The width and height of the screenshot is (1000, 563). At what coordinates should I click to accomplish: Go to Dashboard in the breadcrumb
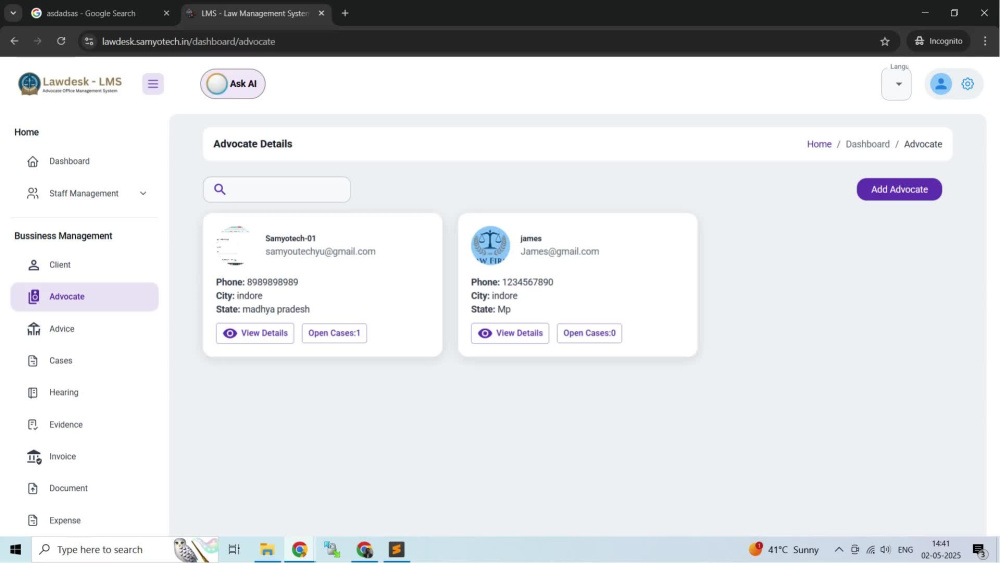point(867,144)
